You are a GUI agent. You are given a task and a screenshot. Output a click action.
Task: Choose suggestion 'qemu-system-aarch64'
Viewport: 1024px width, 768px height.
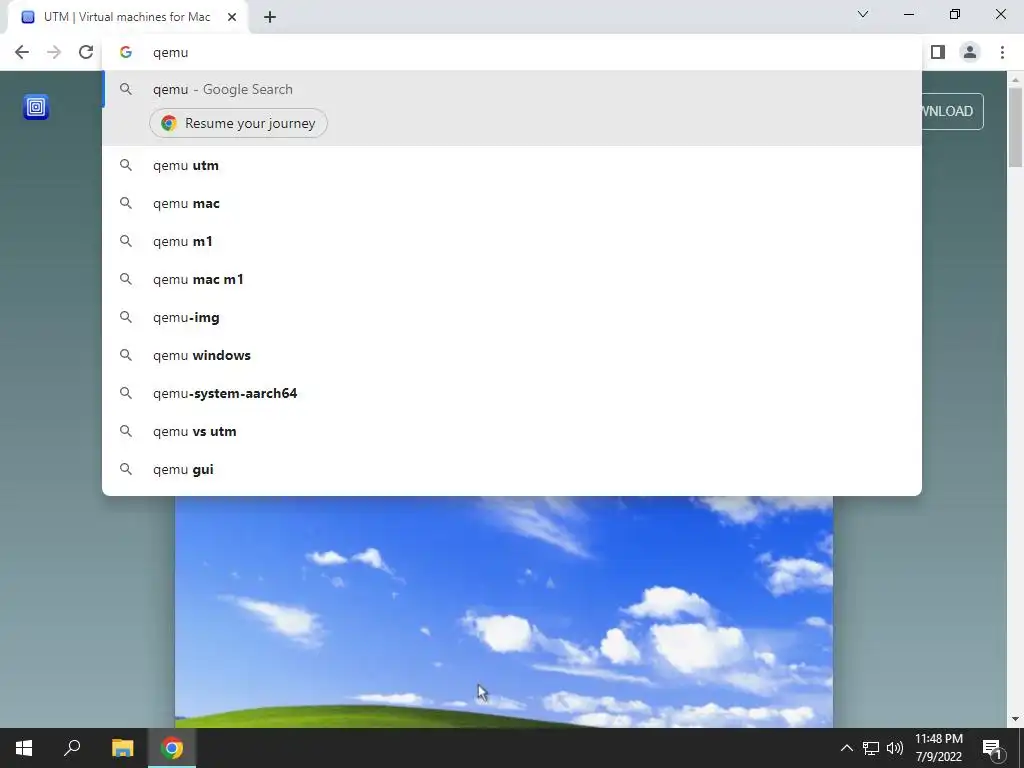(x=512, y=393)
